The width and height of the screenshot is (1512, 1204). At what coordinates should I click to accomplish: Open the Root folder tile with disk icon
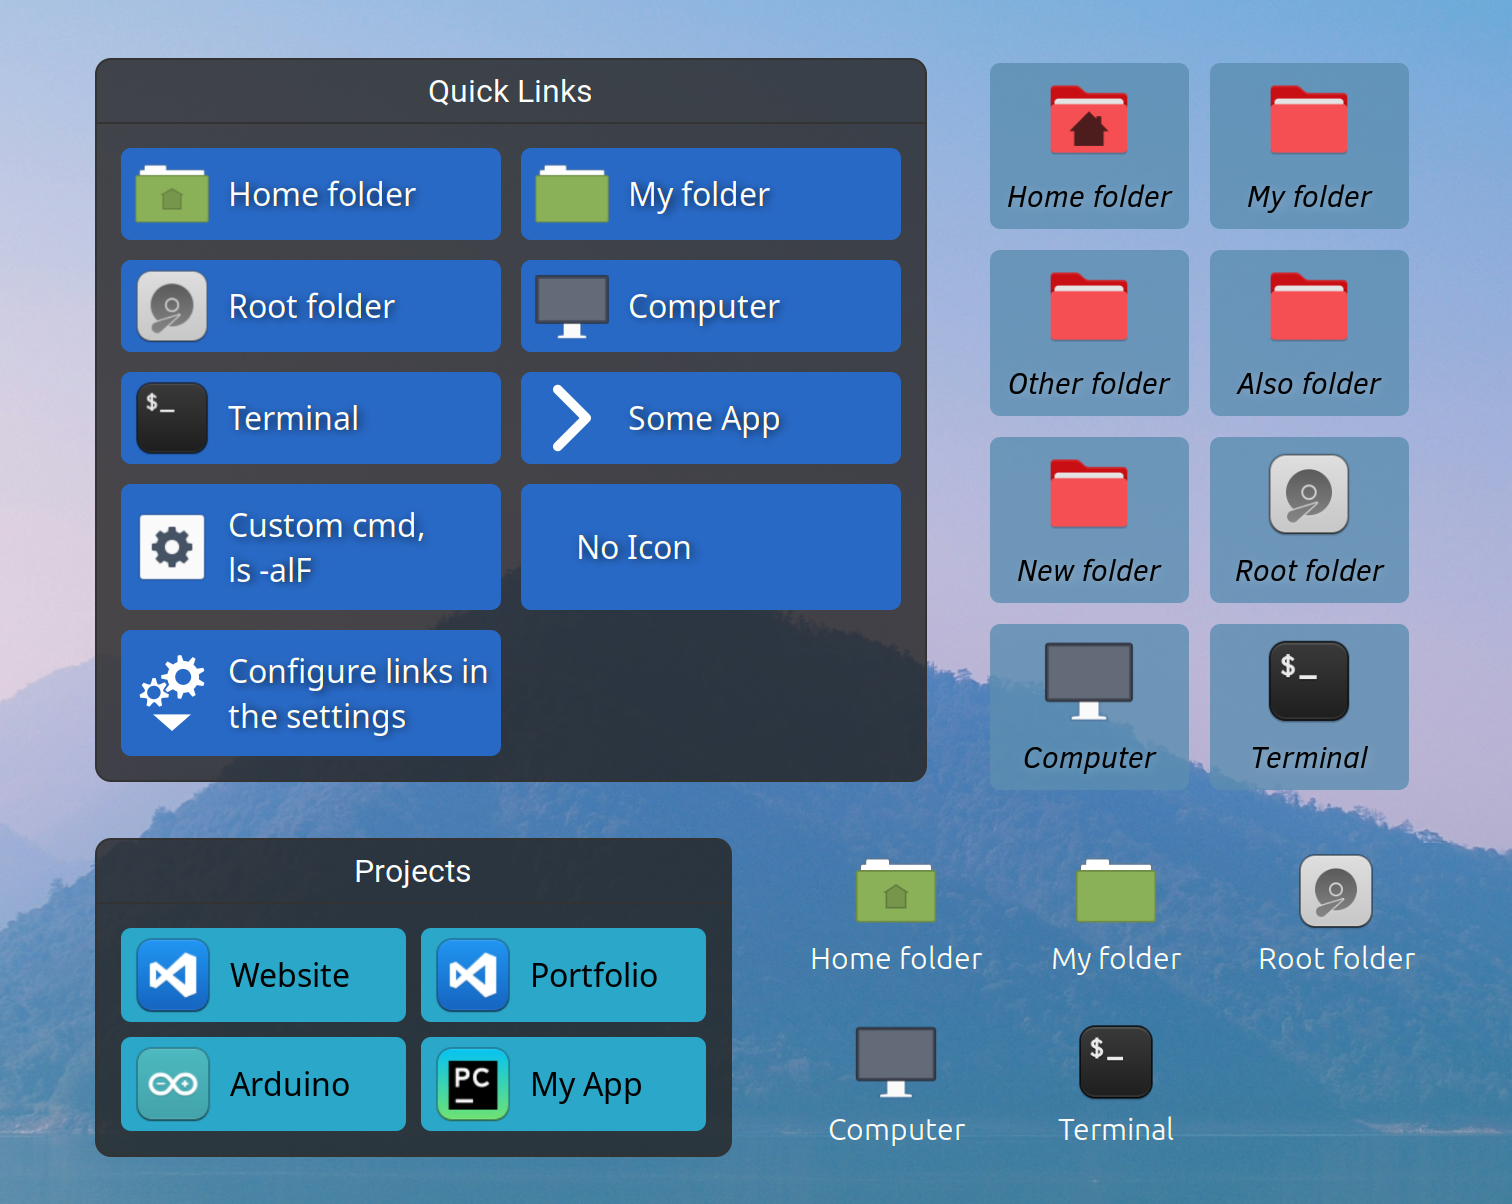pos(1309,520)
